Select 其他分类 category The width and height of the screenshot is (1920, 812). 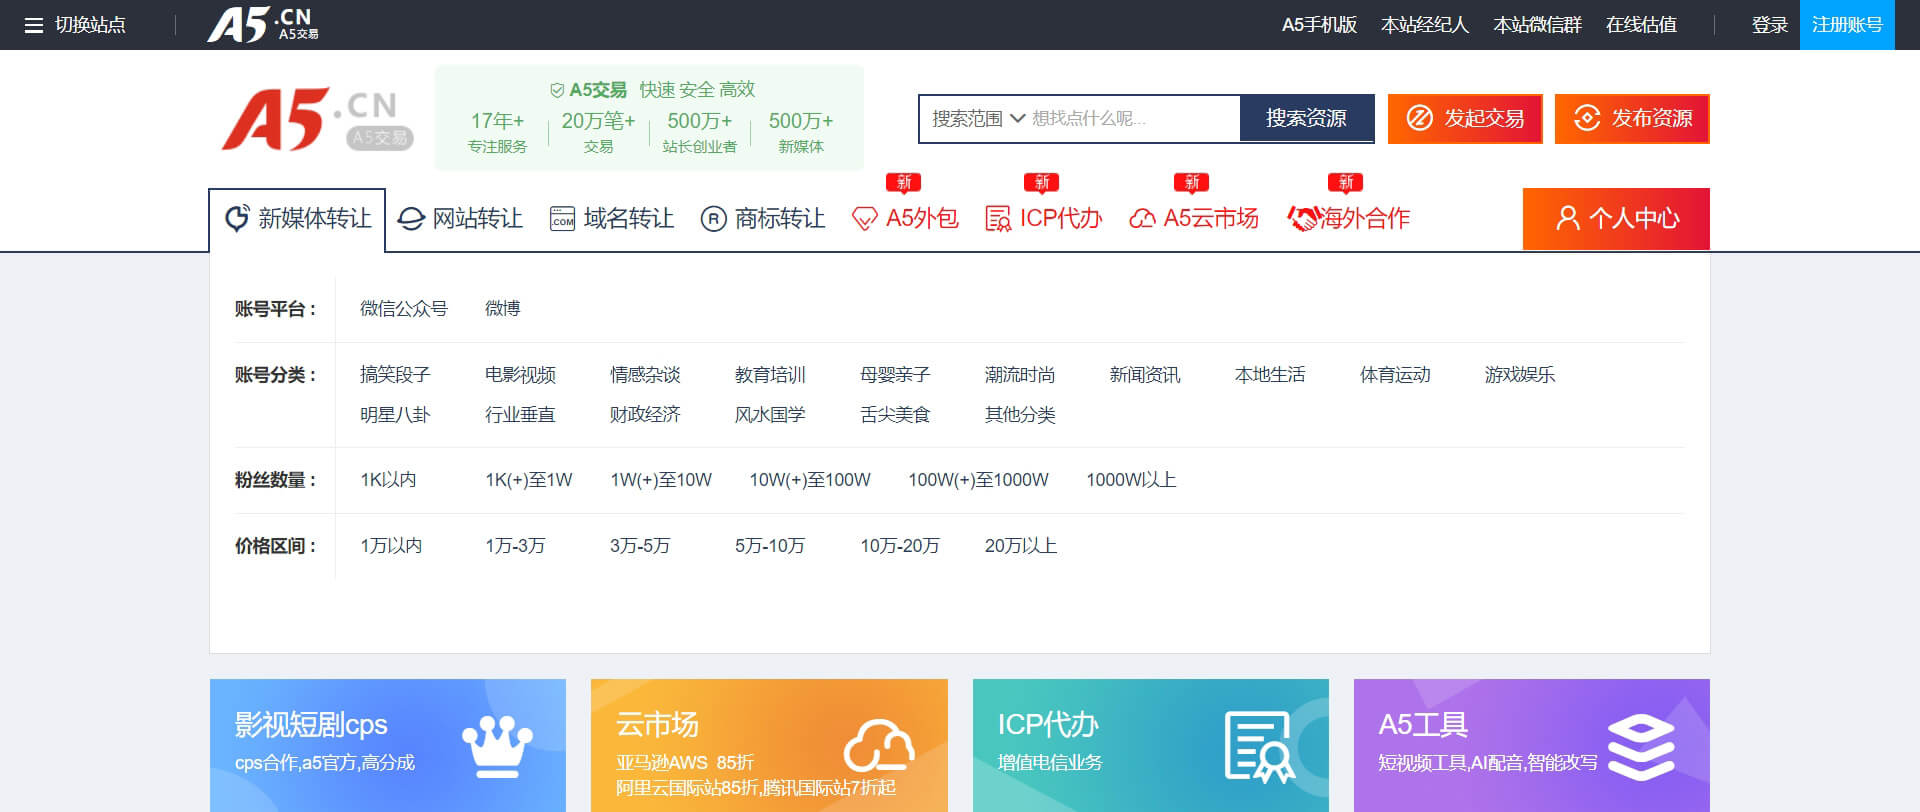coord(1020,415)
